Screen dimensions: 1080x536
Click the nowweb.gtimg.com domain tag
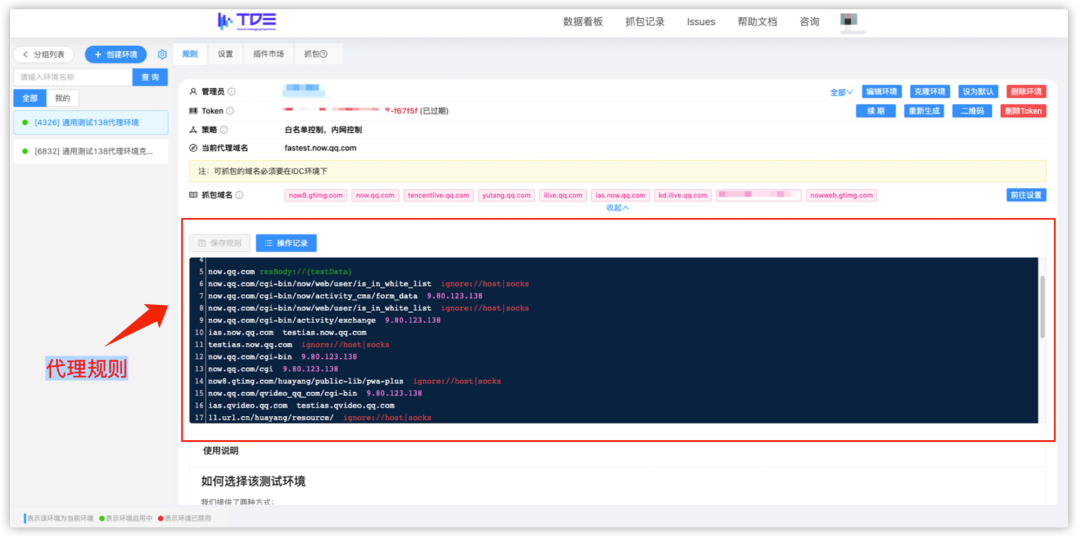pyautogui.click(x=842, y=195)
